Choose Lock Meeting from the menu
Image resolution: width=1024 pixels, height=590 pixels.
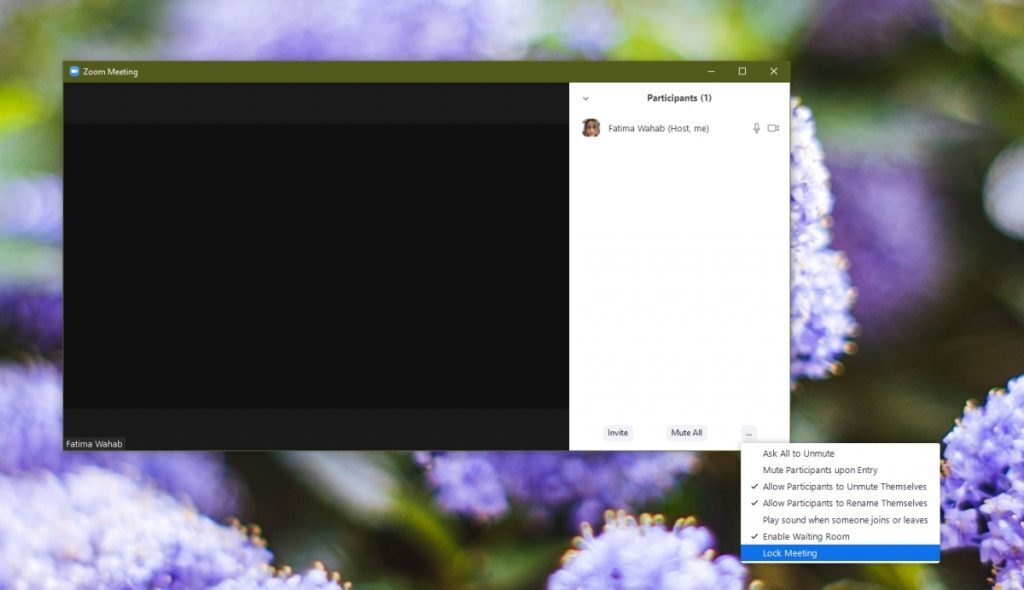click(790, 553)
